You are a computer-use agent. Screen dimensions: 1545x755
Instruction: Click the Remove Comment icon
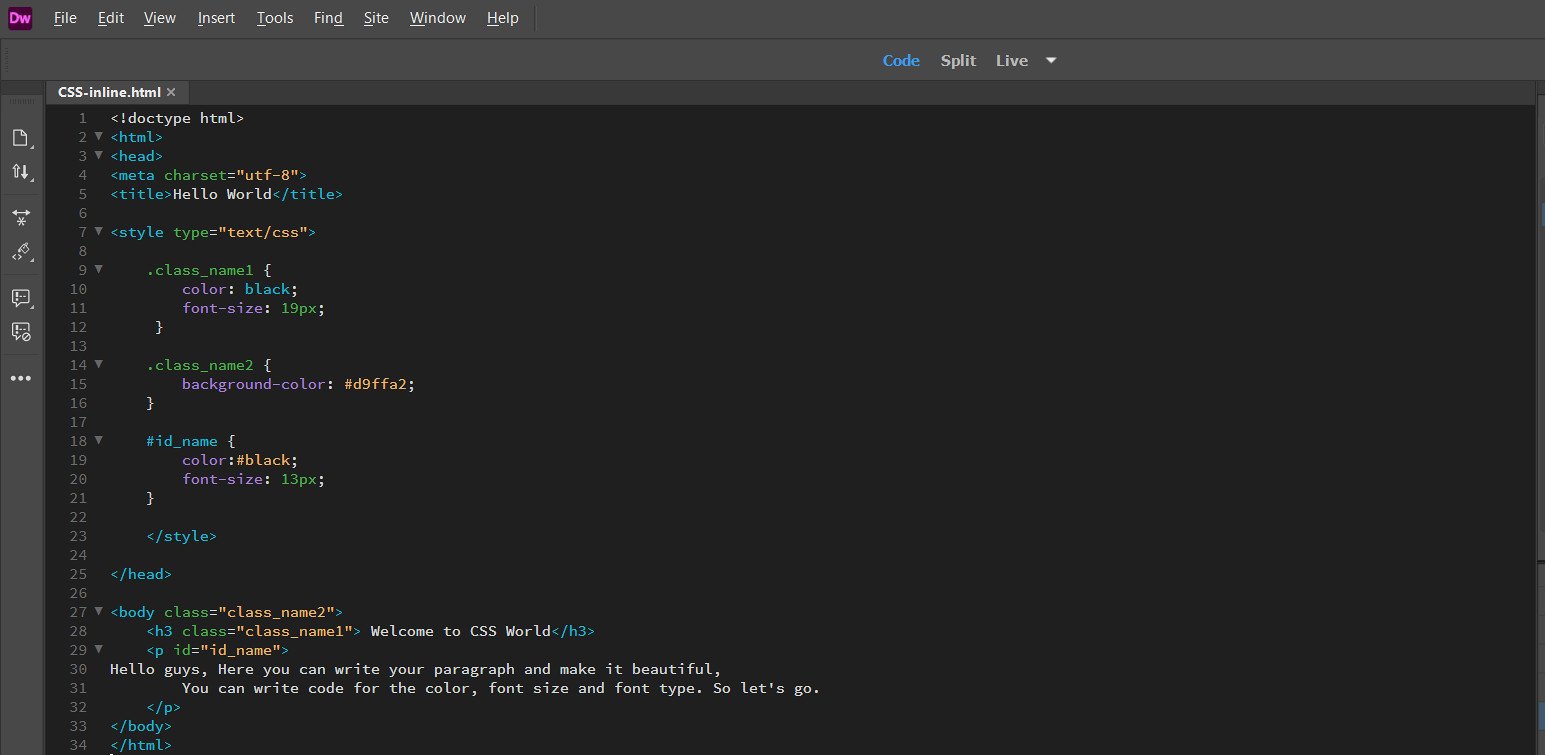[x=21, y=332]
